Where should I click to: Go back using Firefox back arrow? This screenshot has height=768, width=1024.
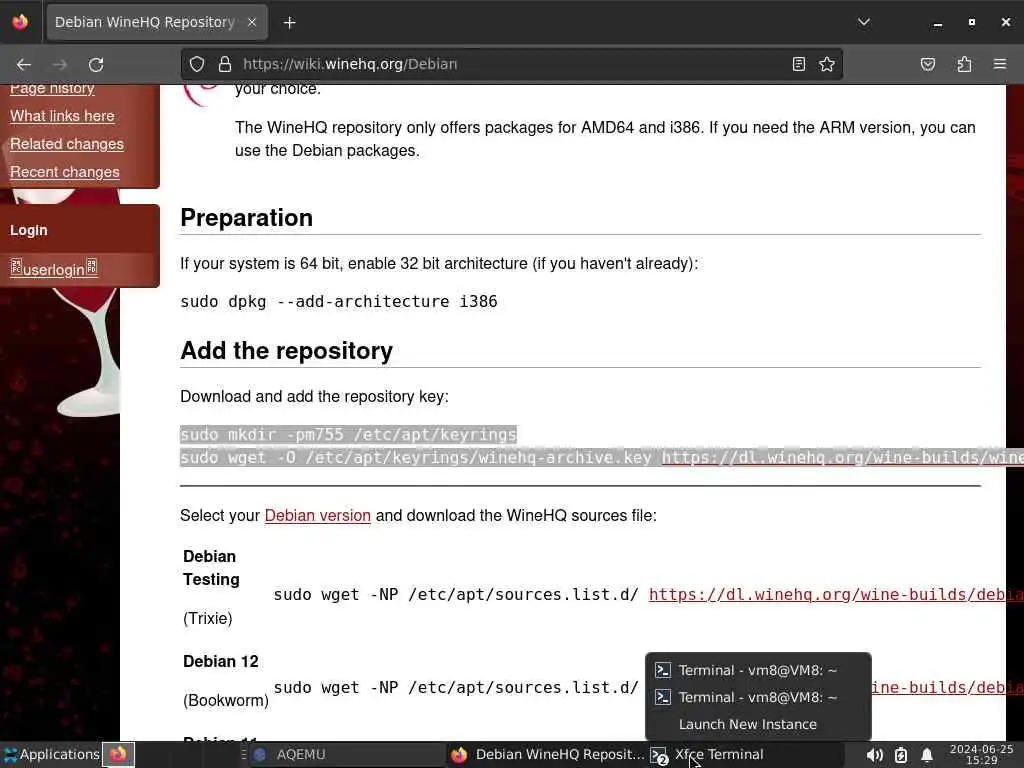click(24, 64)
